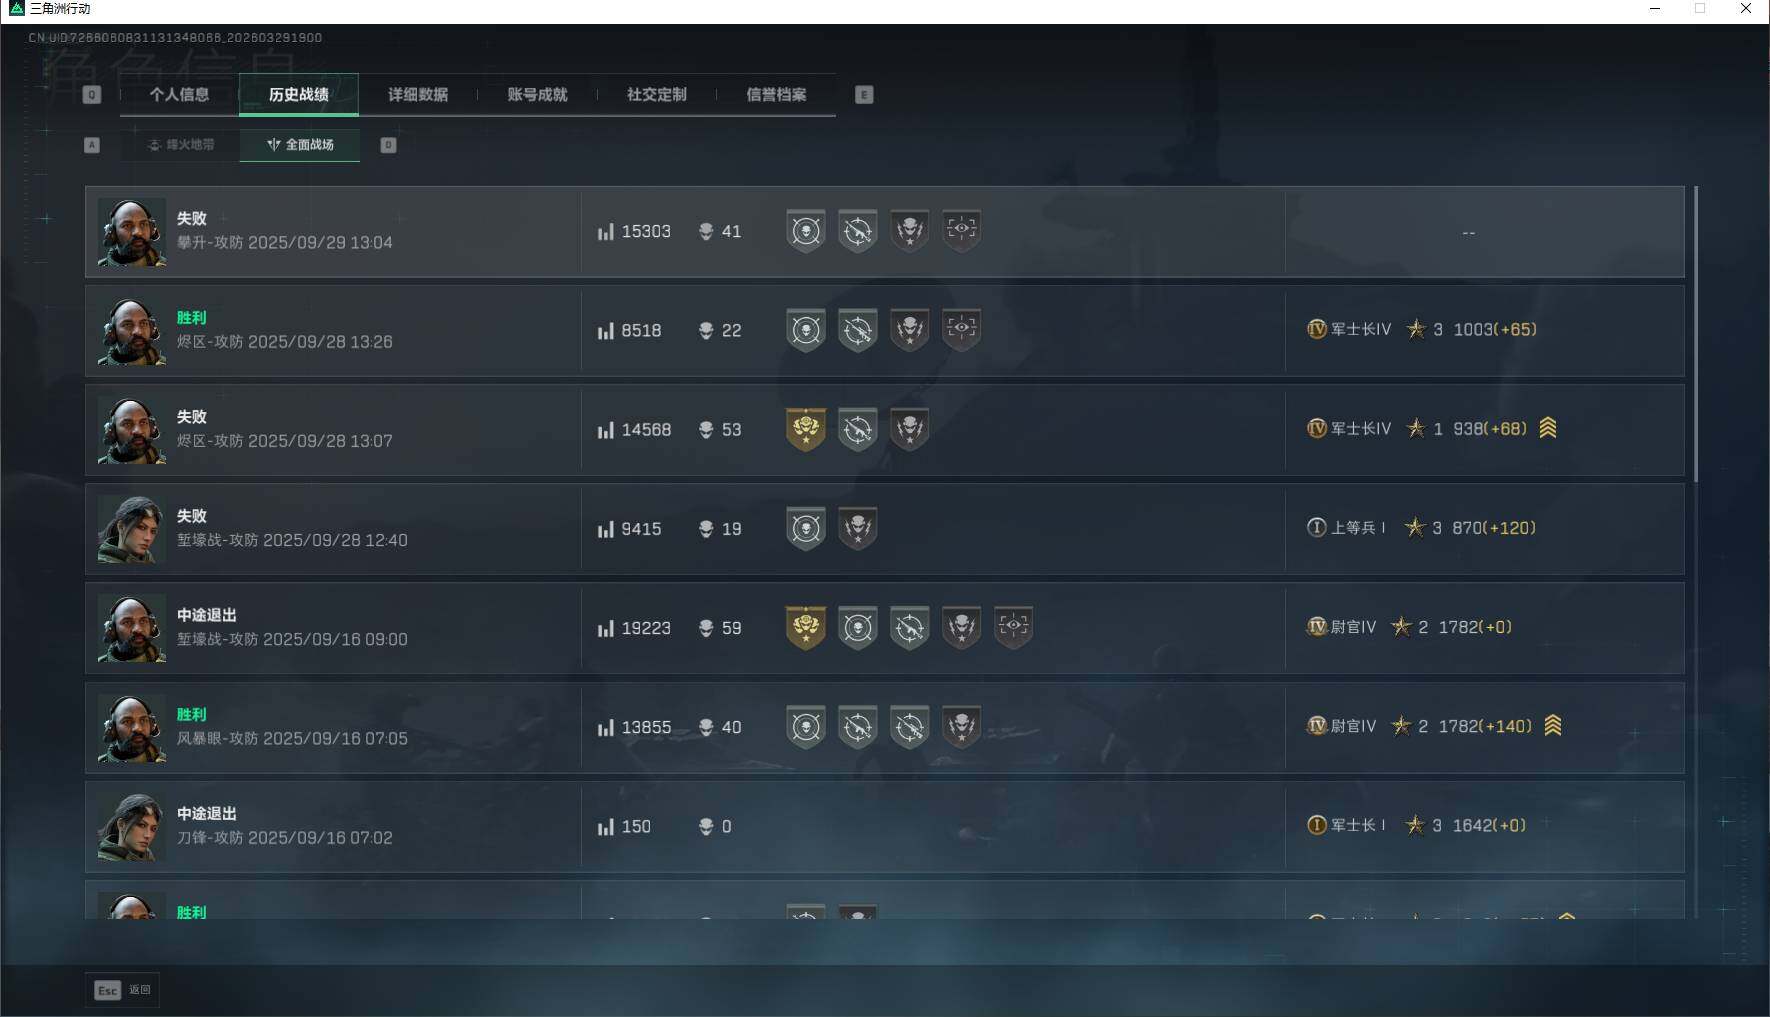Click the gold MVP badge in 14568 score row

[x=806, y=430]
